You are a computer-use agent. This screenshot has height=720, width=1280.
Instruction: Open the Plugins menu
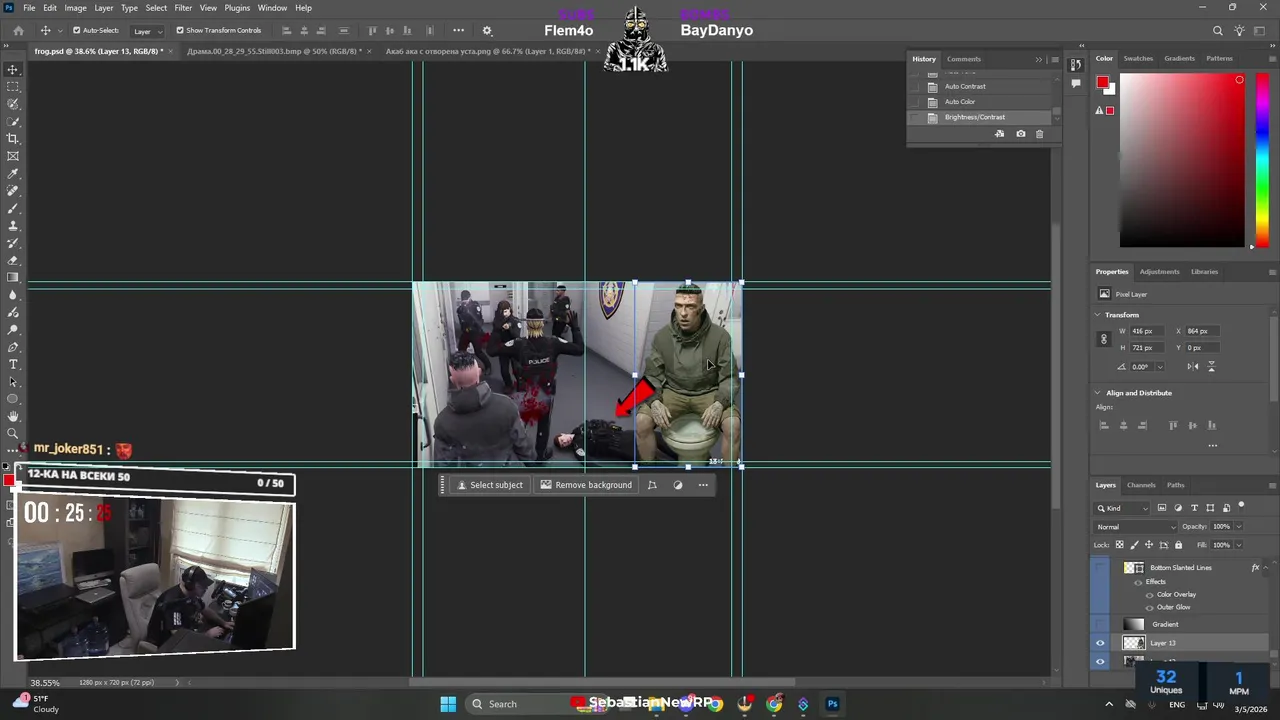click(x=237, y=8)
